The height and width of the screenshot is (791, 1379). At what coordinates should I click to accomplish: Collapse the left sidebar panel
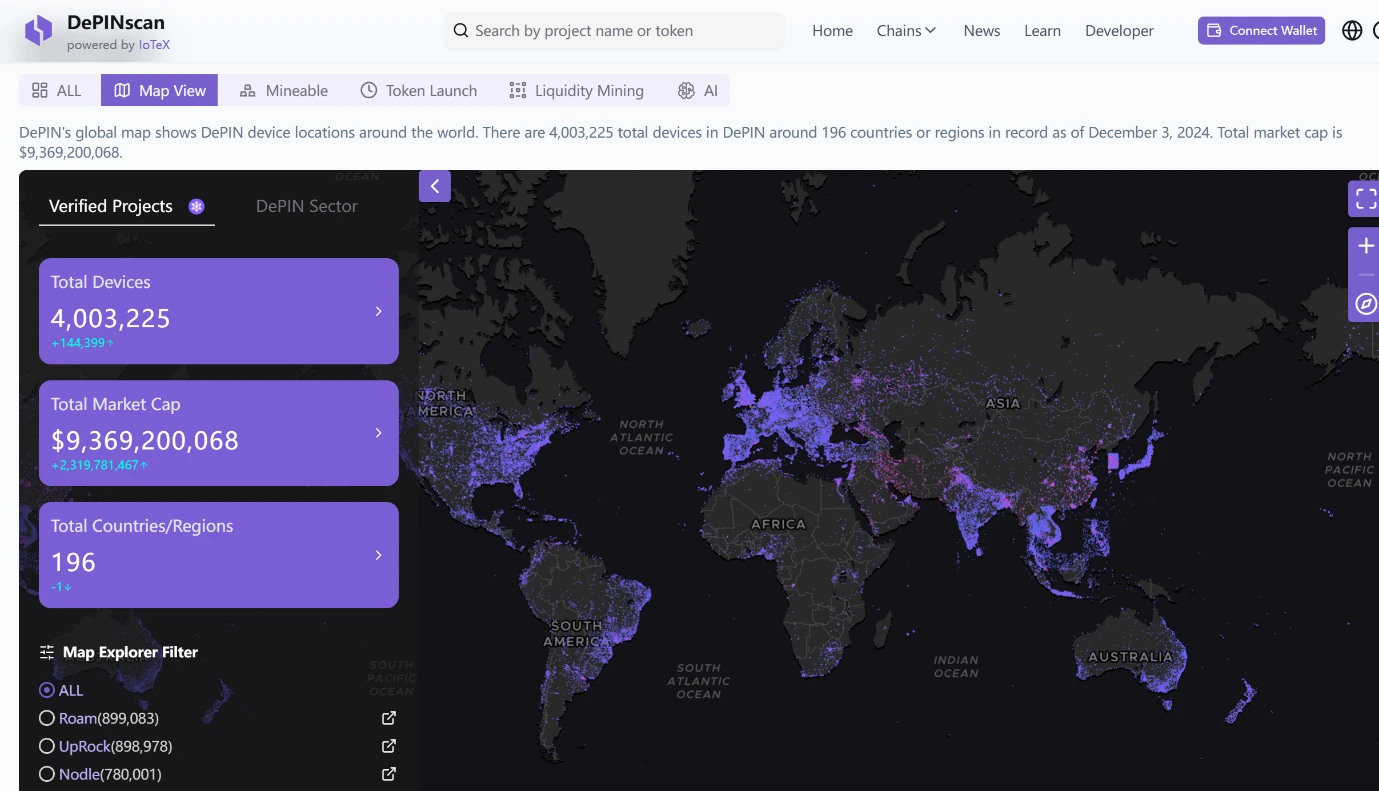click(x=435, y=186)
